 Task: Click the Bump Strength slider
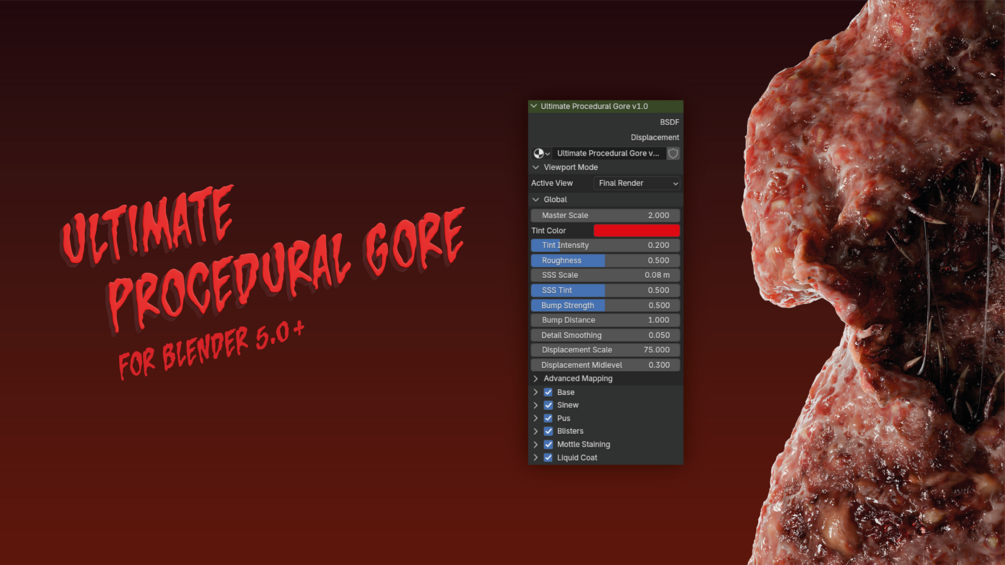(605, 306)
